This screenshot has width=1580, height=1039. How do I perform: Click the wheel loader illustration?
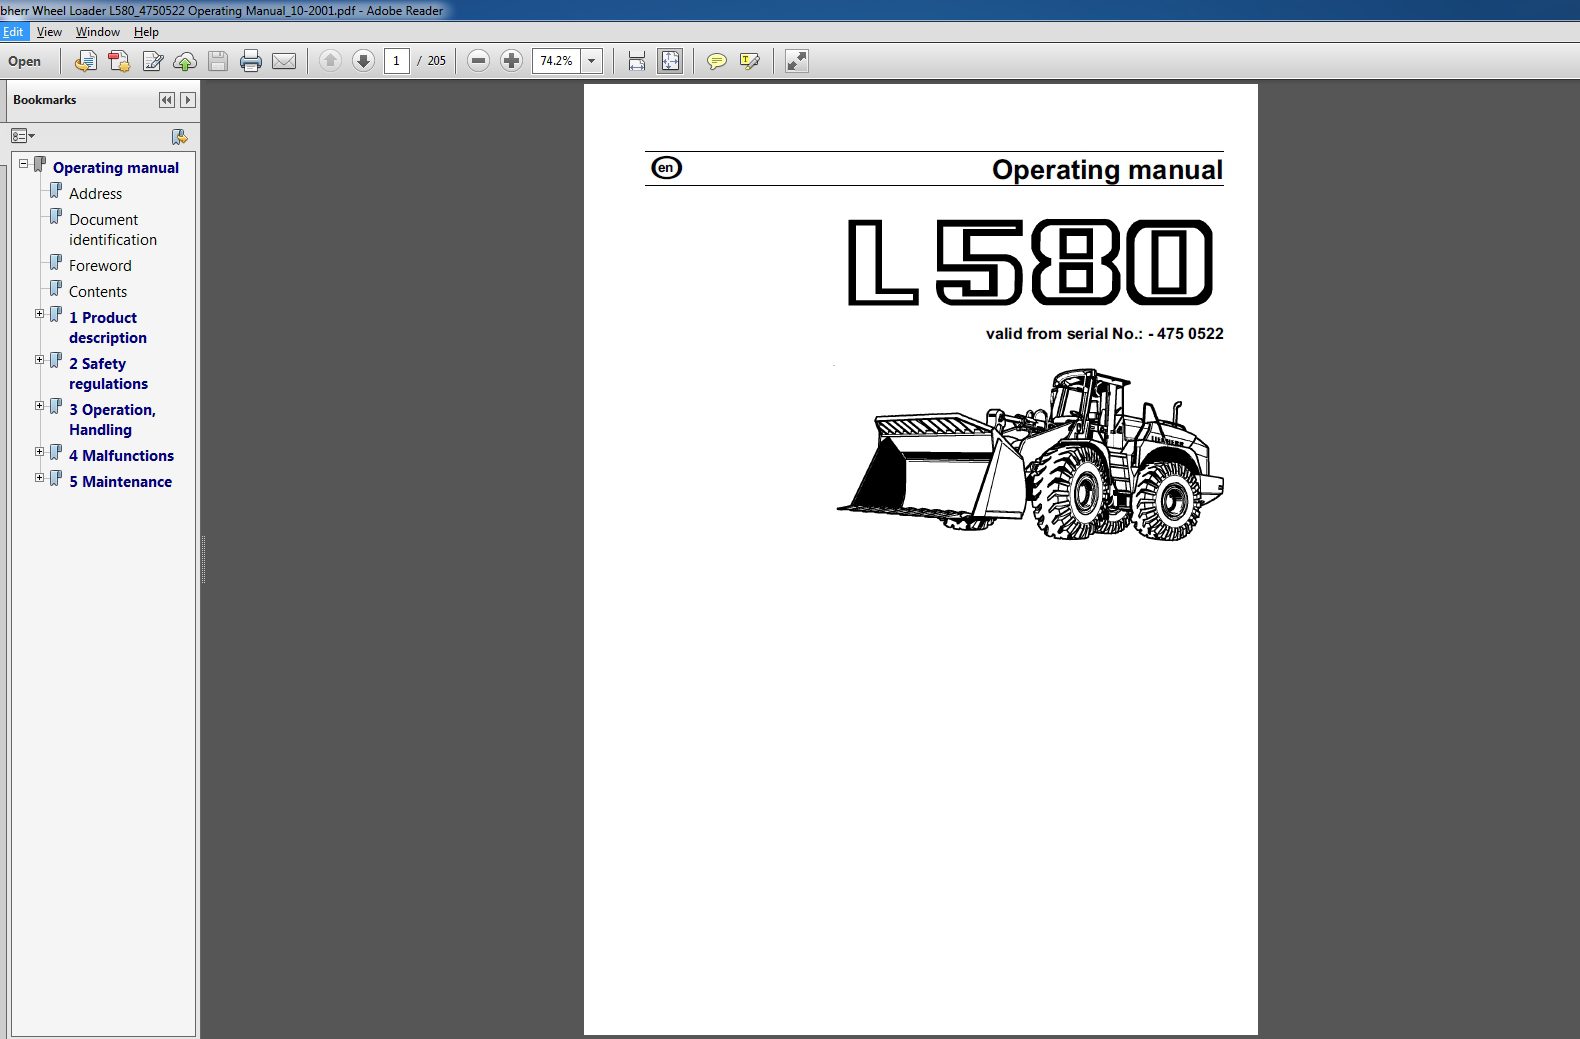tap(1030, 454)
